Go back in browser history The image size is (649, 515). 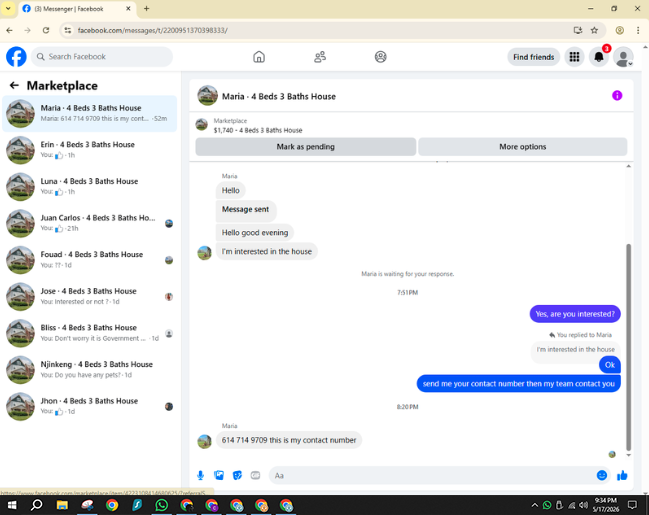pos(9,30)
